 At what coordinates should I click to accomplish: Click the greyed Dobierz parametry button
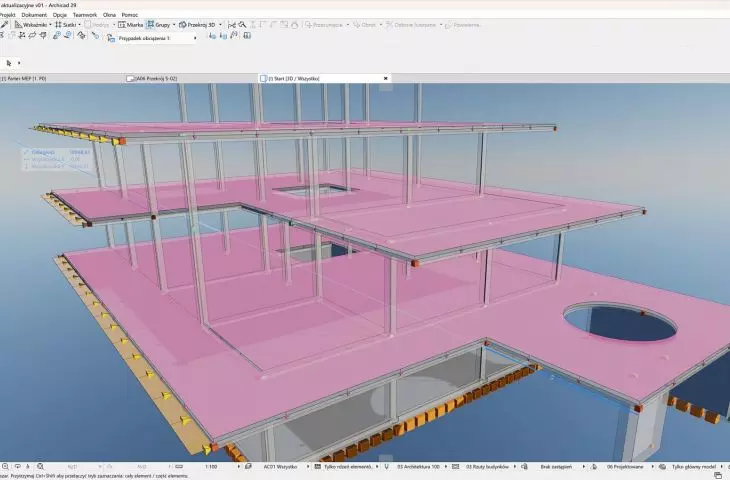[x=411, y=25]
